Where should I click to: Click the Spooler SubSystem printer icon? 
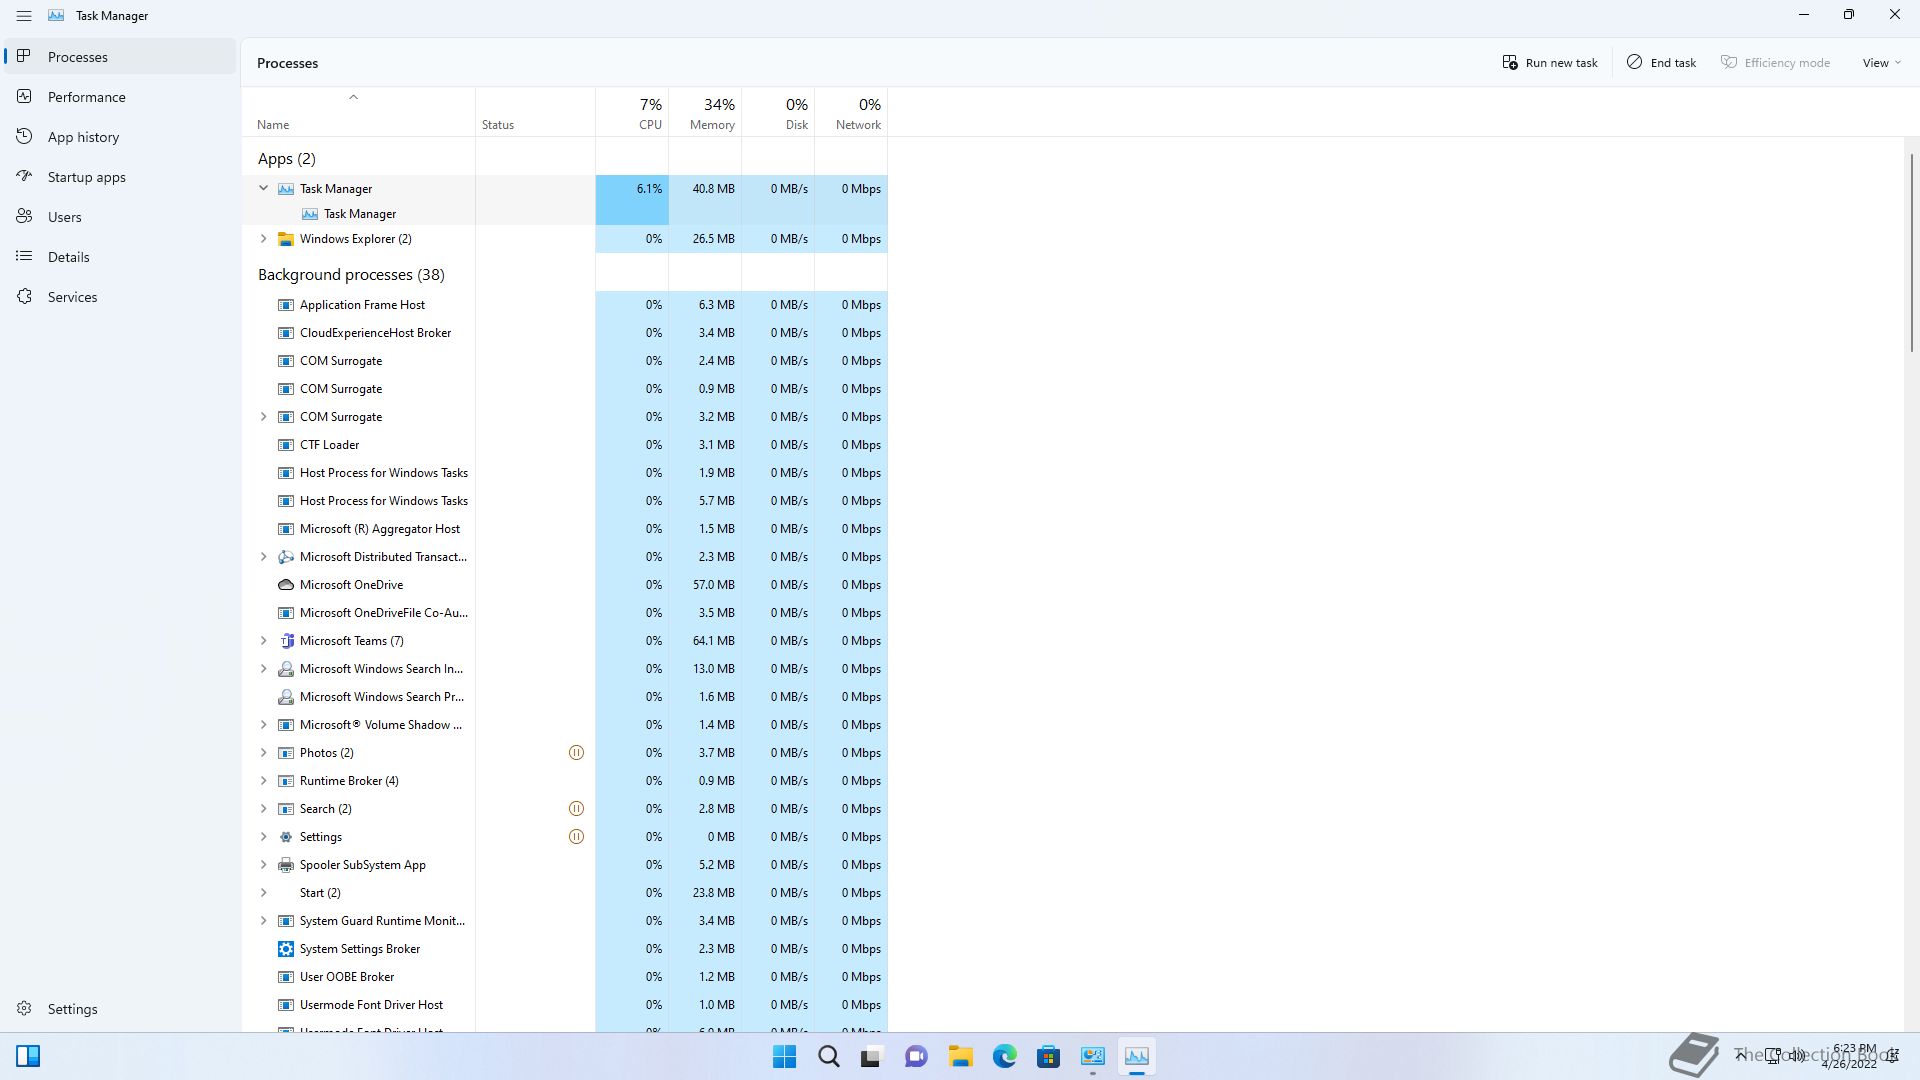point(286,865)
